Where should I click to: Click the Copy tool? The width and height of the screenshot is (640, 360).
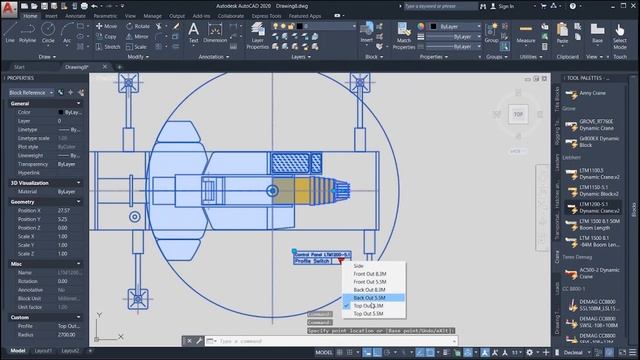[106, 36]
